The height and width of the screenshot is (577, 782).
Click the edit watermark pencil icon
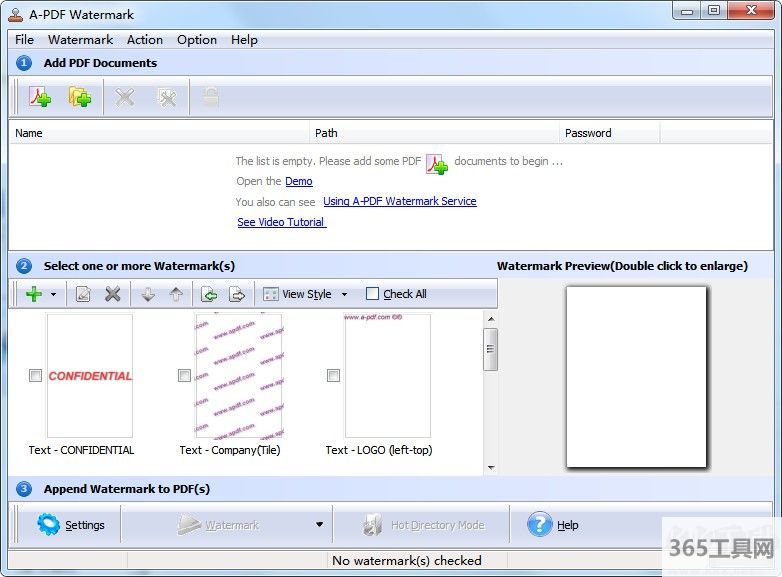(x=83, y=294)
